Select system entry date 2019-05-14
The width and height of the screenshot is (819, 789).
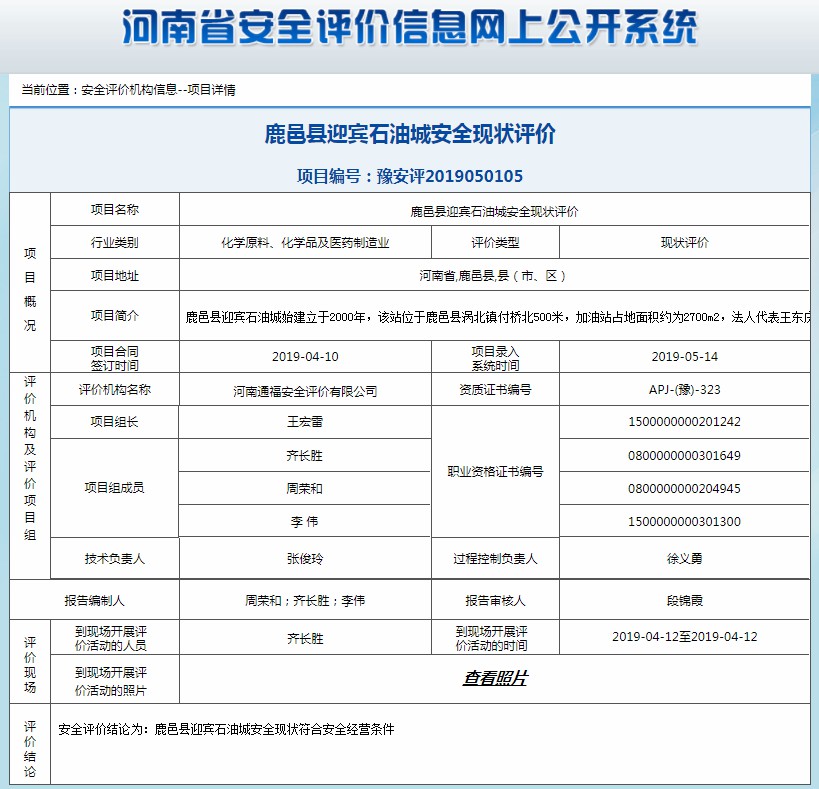[684, 357]
